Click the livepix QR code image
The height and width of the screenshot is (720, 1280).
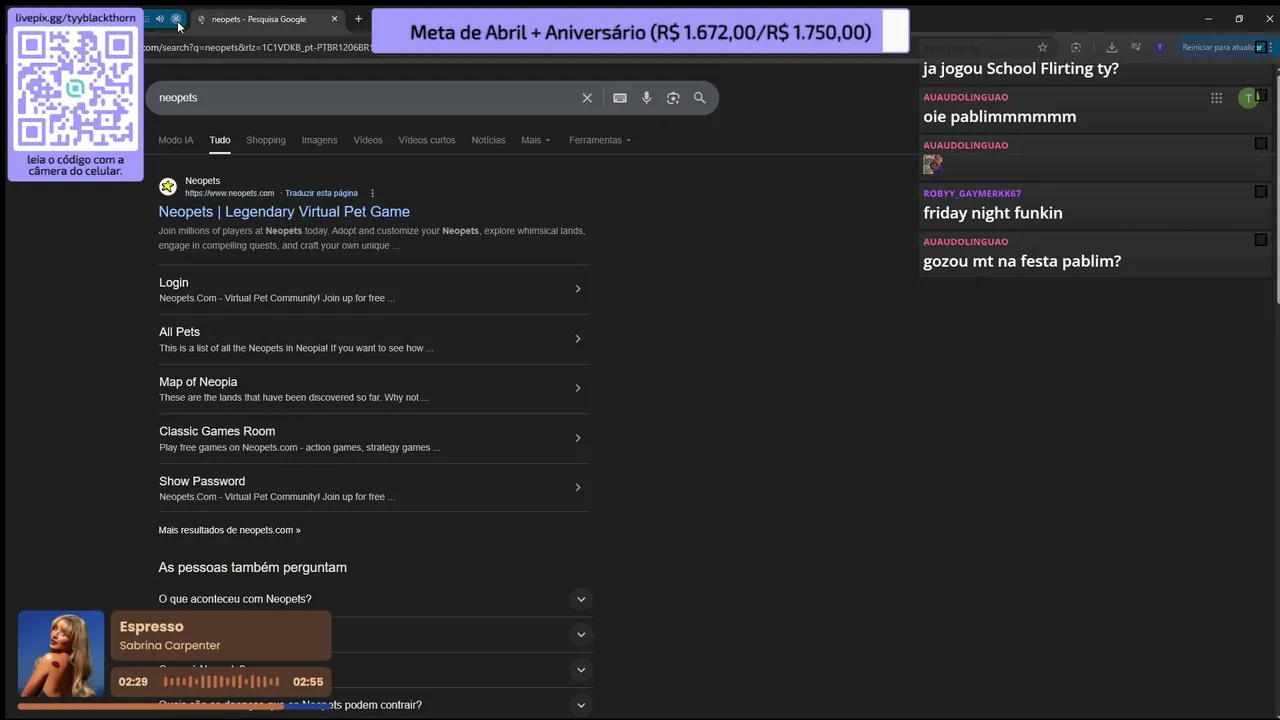(x=75, y=88)
